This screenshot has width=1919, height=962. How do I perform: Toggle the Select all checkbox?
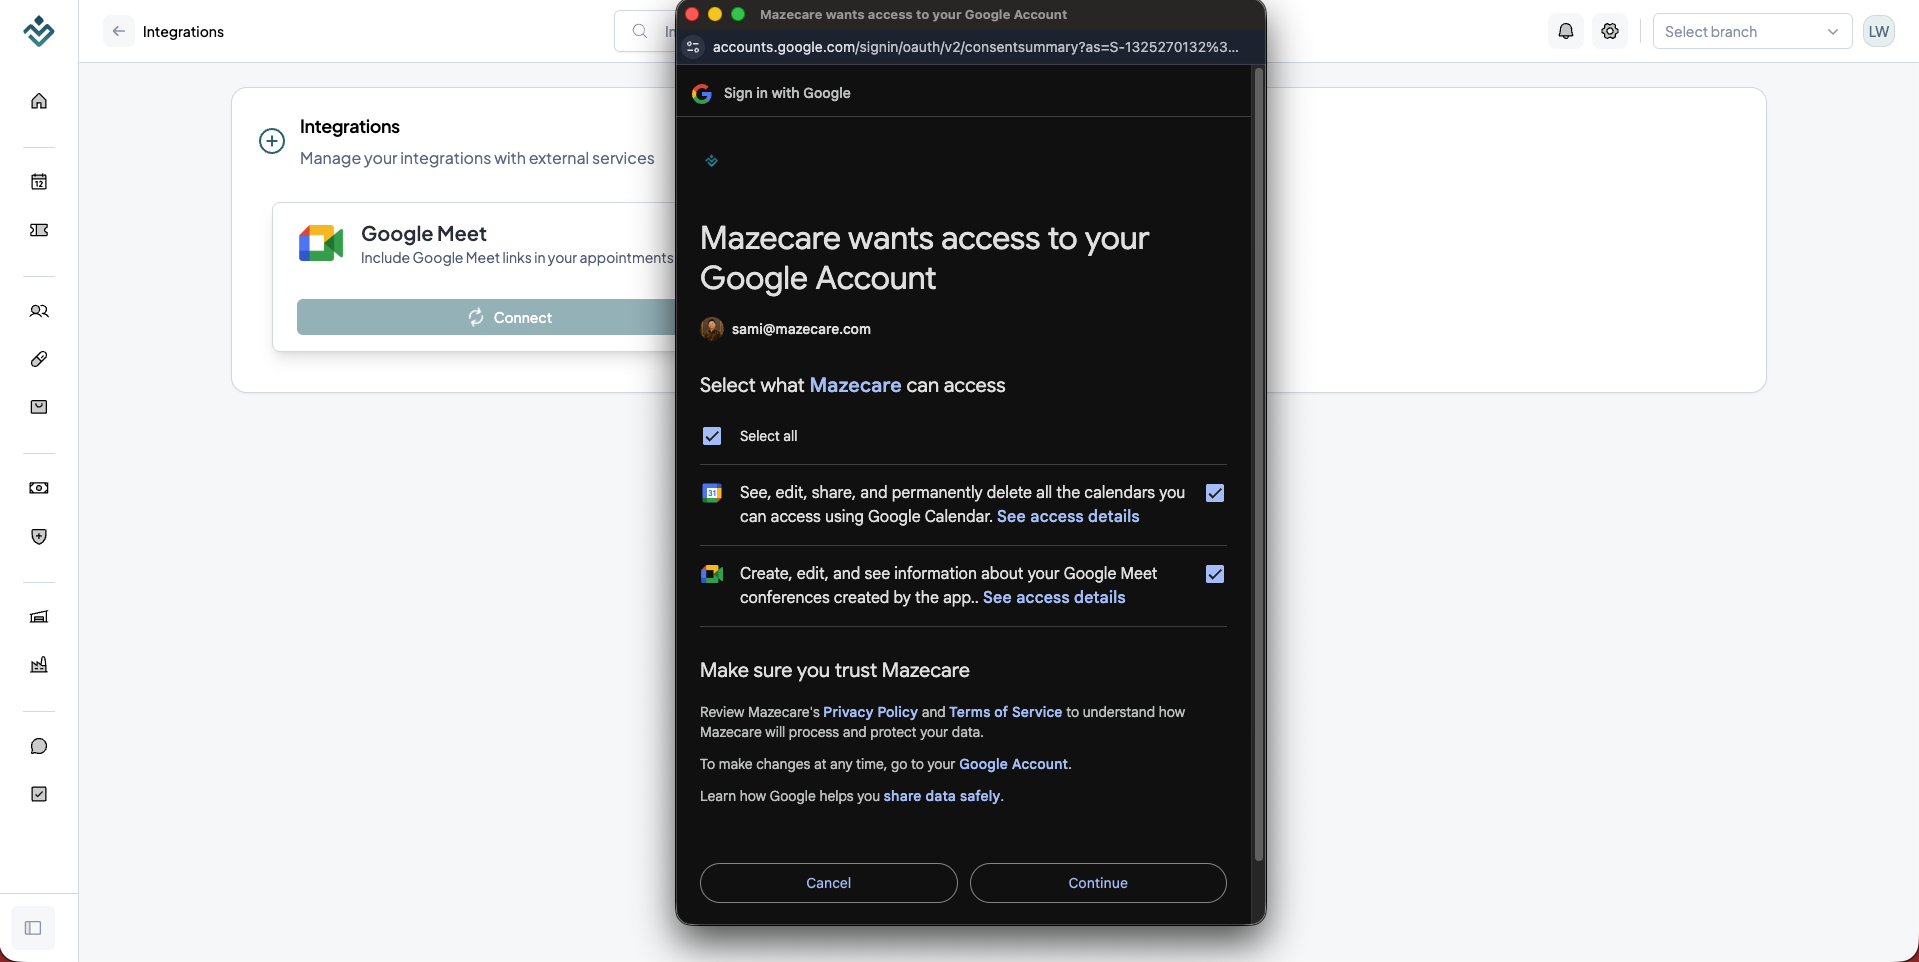[x=712, y=436]
